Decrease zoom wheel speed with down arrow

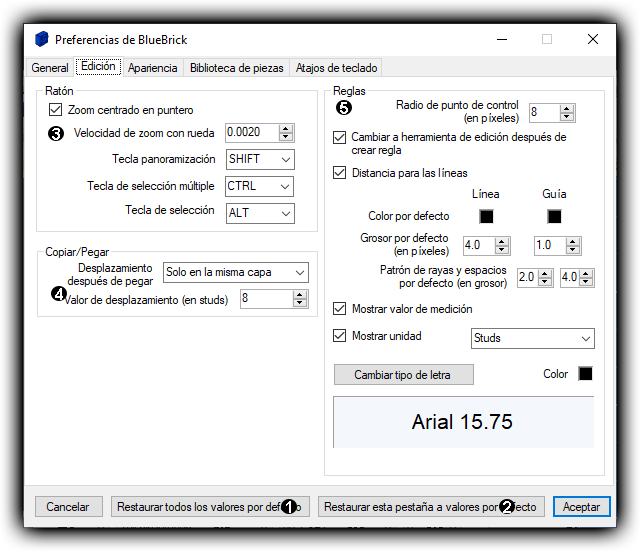pyautogui.click(x=286, y=137)
